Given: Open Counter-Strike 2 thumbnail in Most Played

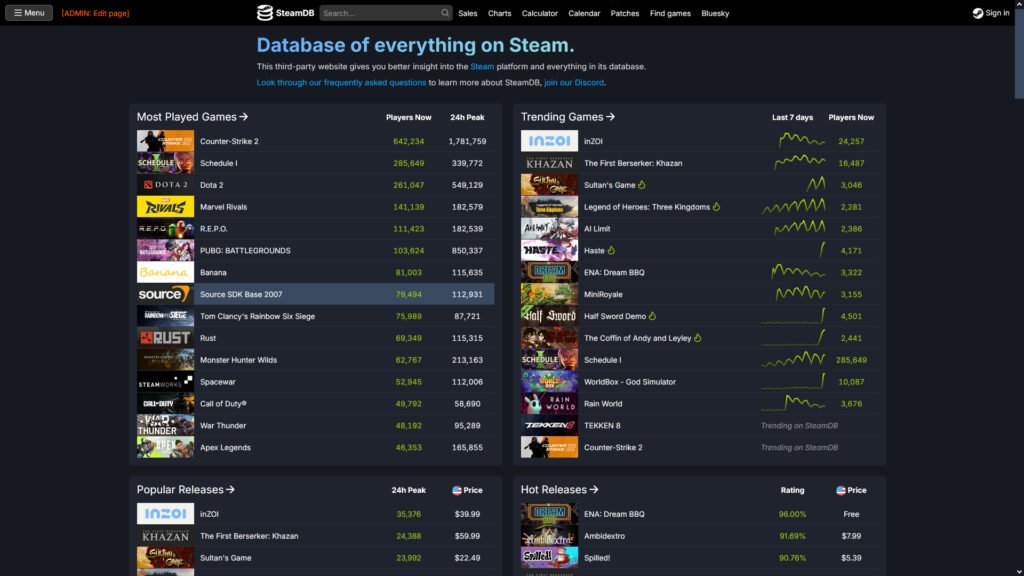Looking at the screenshot, I should click(x=165, y=141).
